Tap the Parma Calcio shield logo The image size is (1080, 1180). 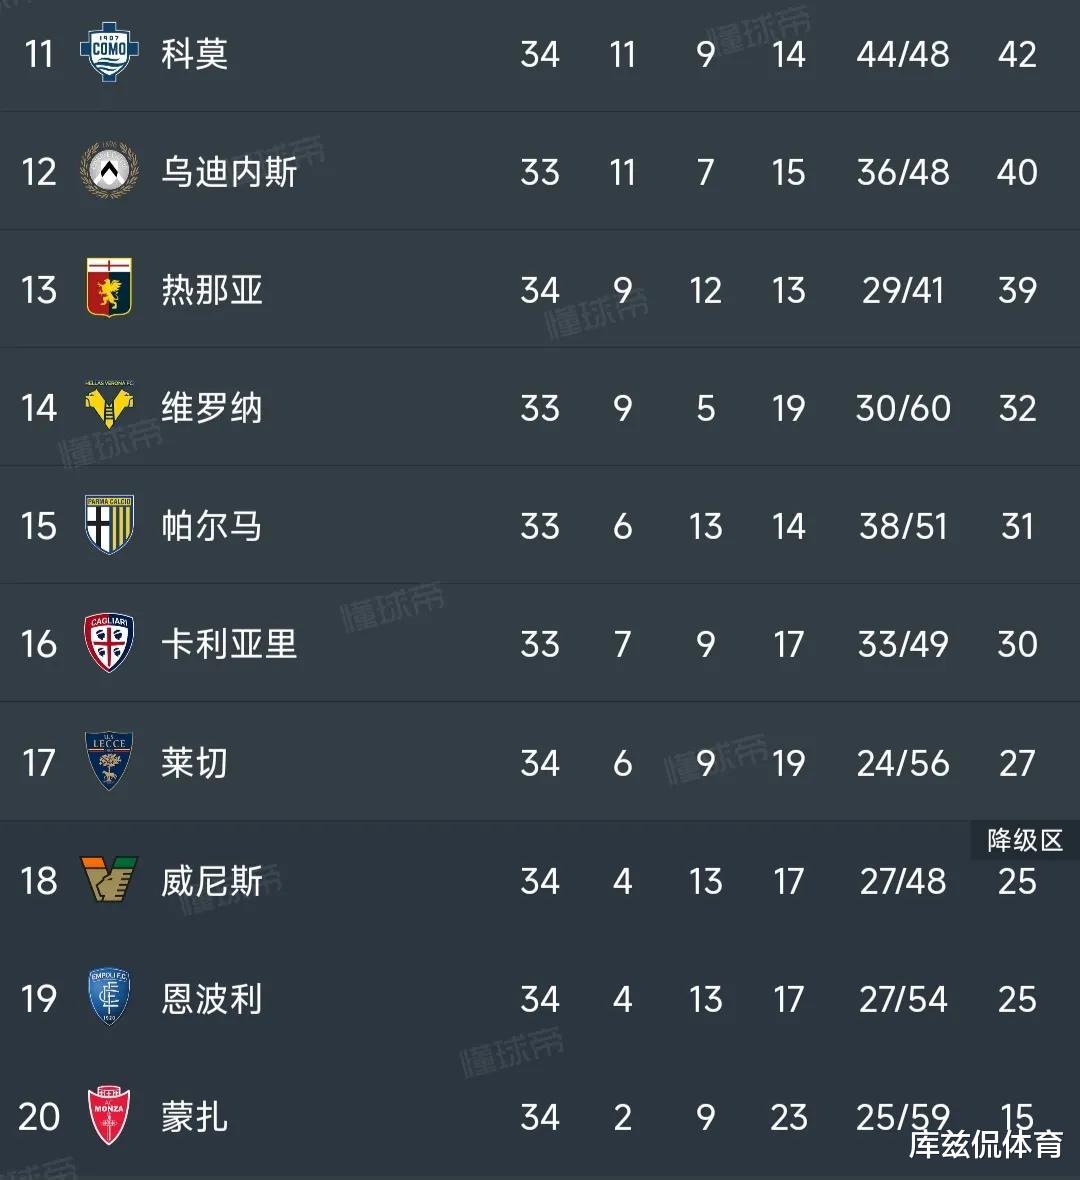coord(109,525)
